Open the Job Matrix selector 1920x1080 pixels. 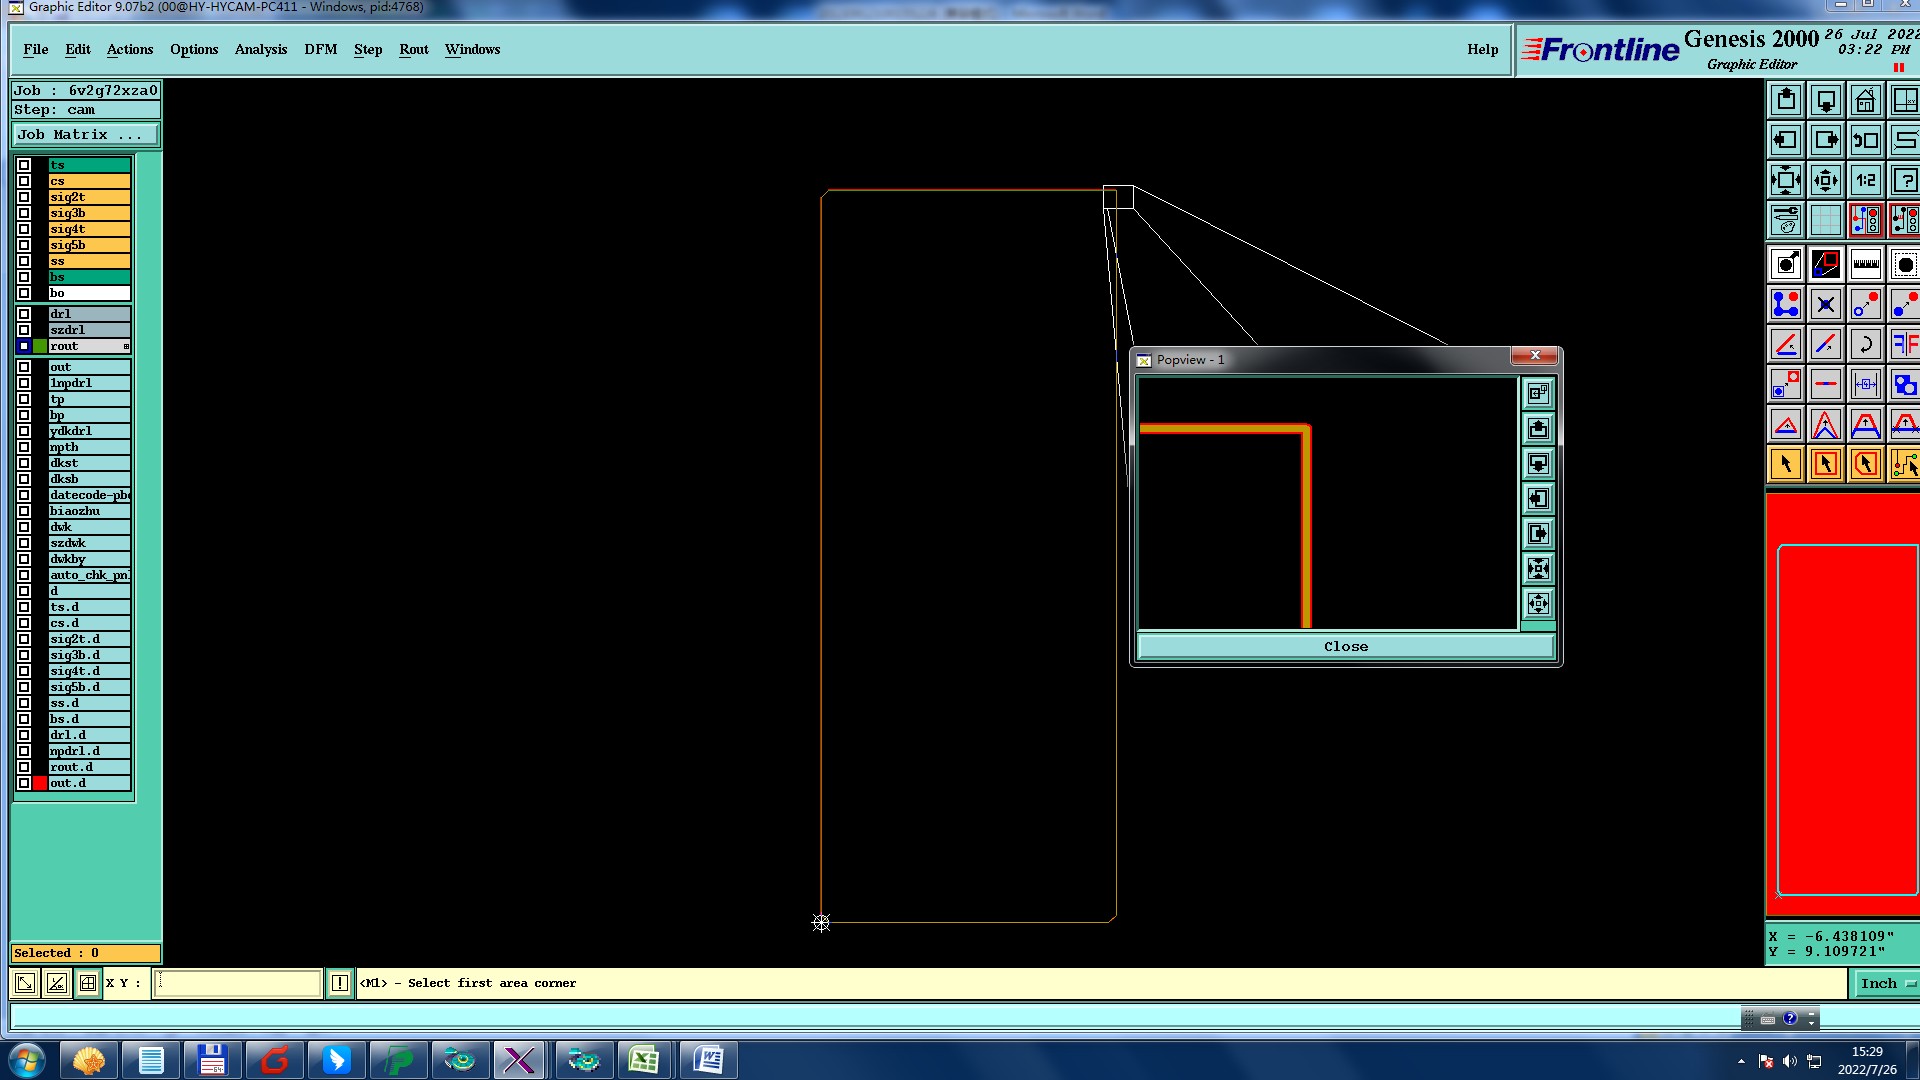pyautogui.click(x=85, y=135)
